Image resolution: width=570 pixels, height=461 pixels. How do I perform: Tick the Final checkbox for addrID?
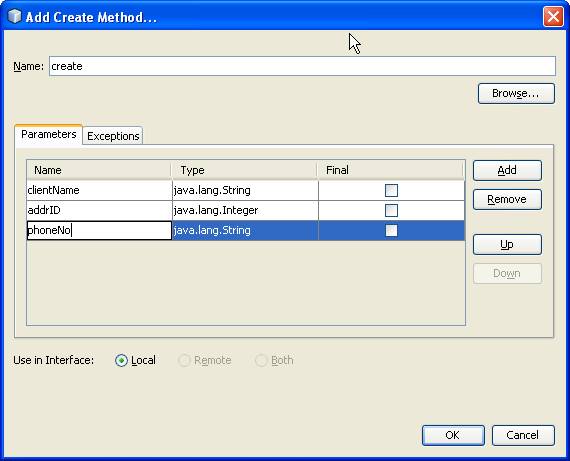(x=391, y=210)
